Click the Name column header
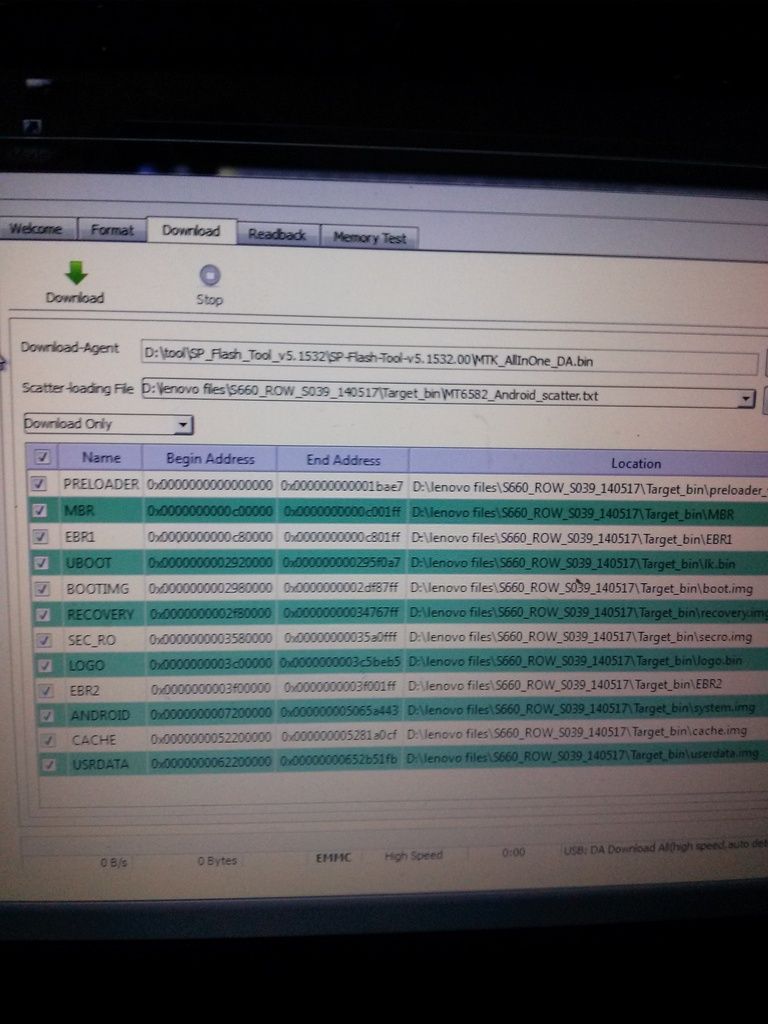Image resolution: width=768 pixels, height=1024 pixels. click(101, 458)
